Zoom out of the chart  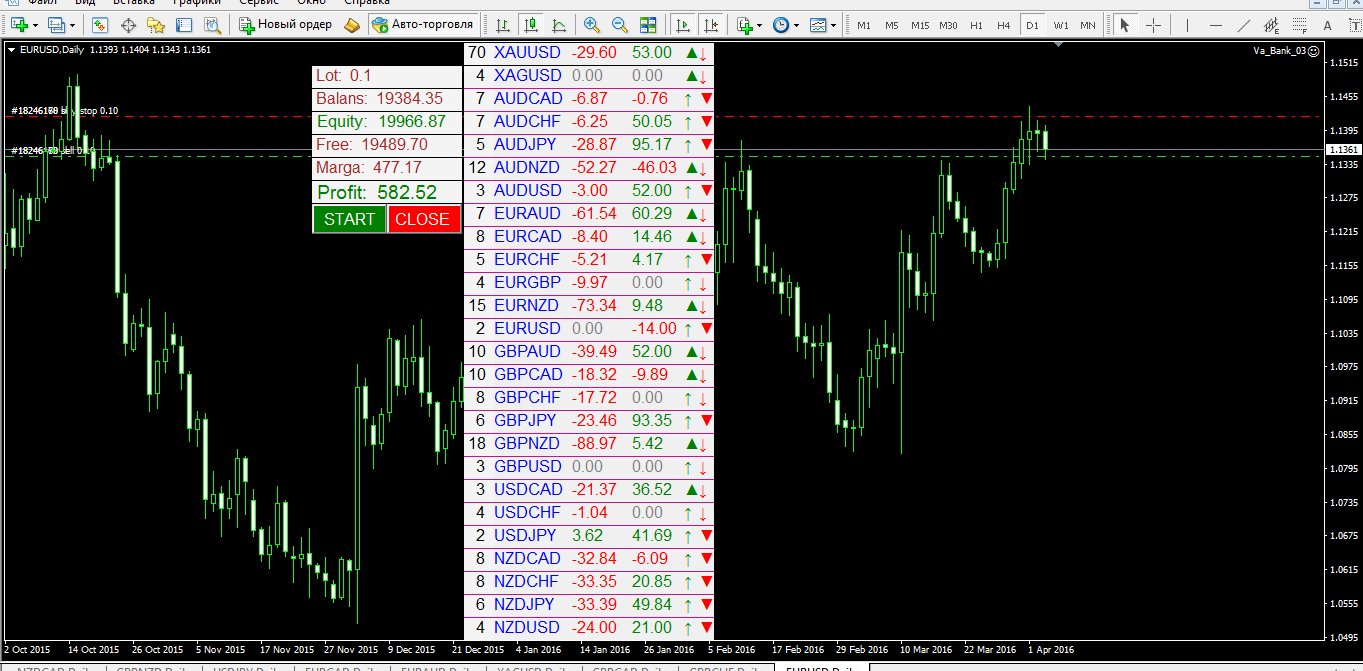tap(620, 24)
